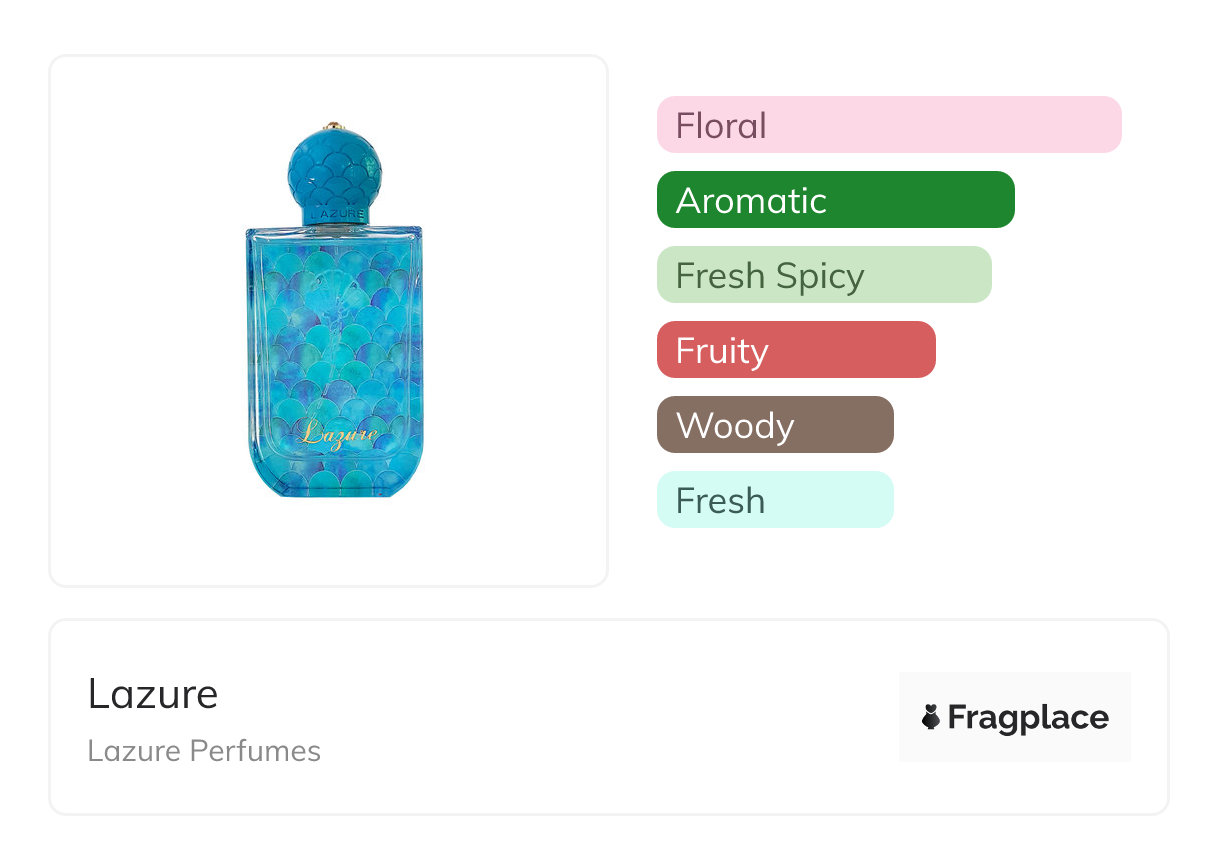The width and height of the screenshot is (1218, 864).
Task: Open the Lazure Perfumes brand link
Action: click(x=204, y=751)
